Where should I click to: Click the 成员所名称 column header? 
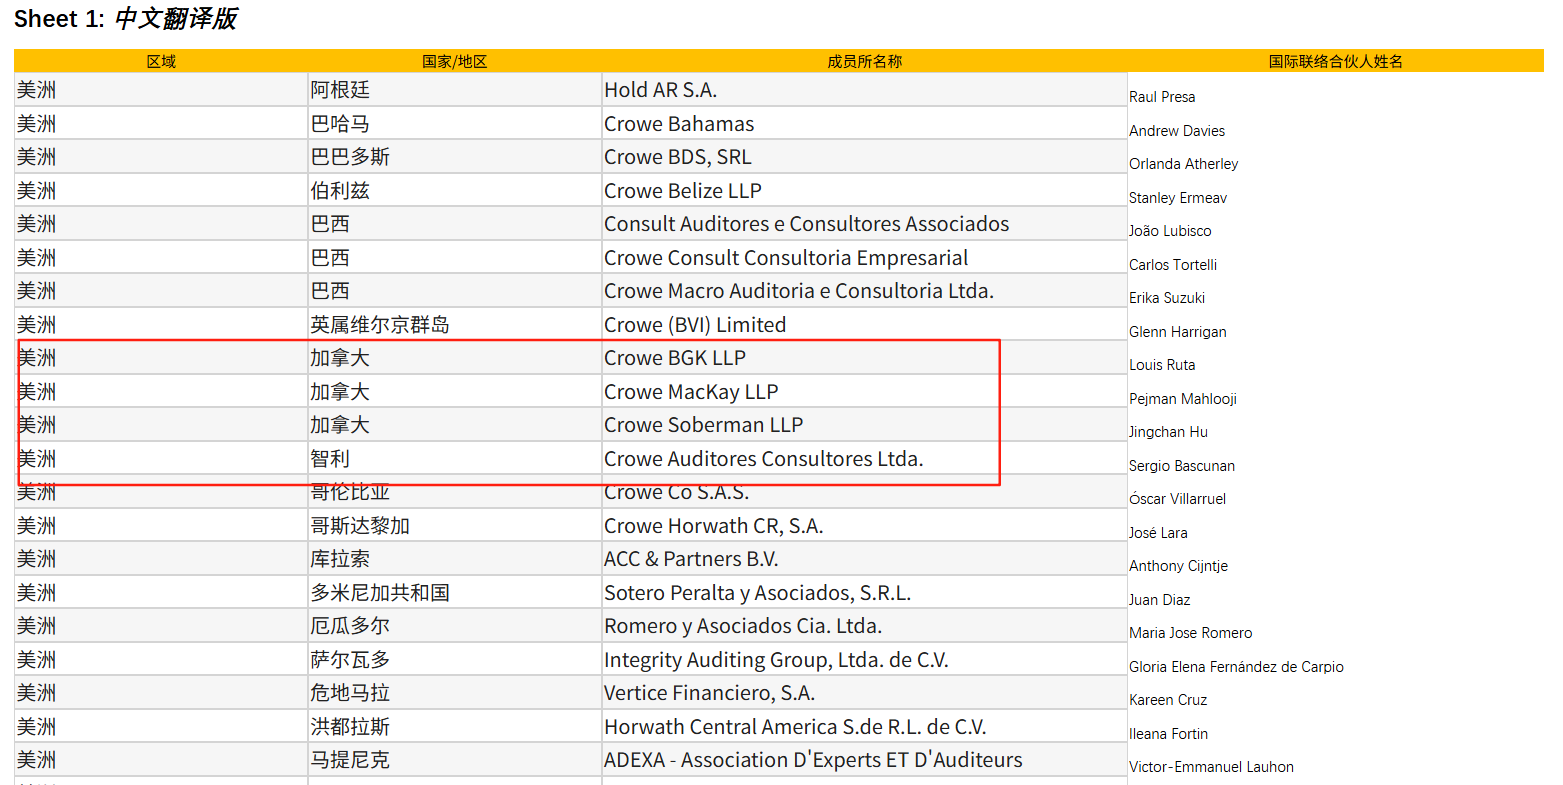coord(864,61)
